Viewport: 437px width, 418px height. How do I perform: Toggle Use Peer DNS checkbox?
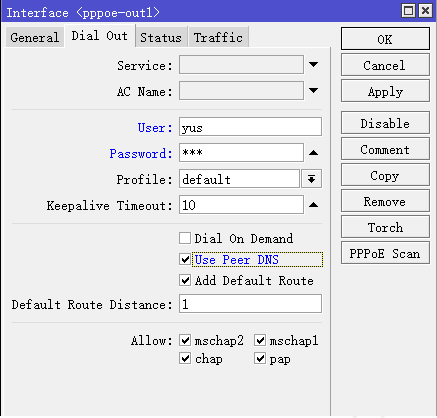(185, 259)
